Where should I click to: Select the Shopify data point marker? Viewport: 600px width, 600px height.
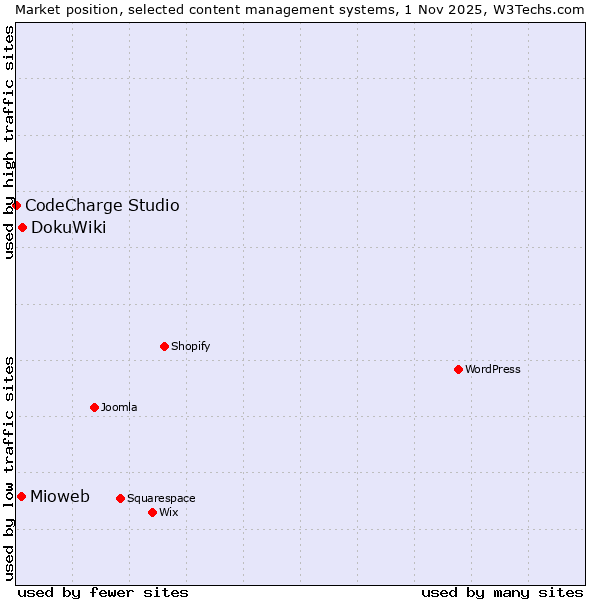(164, 346)
